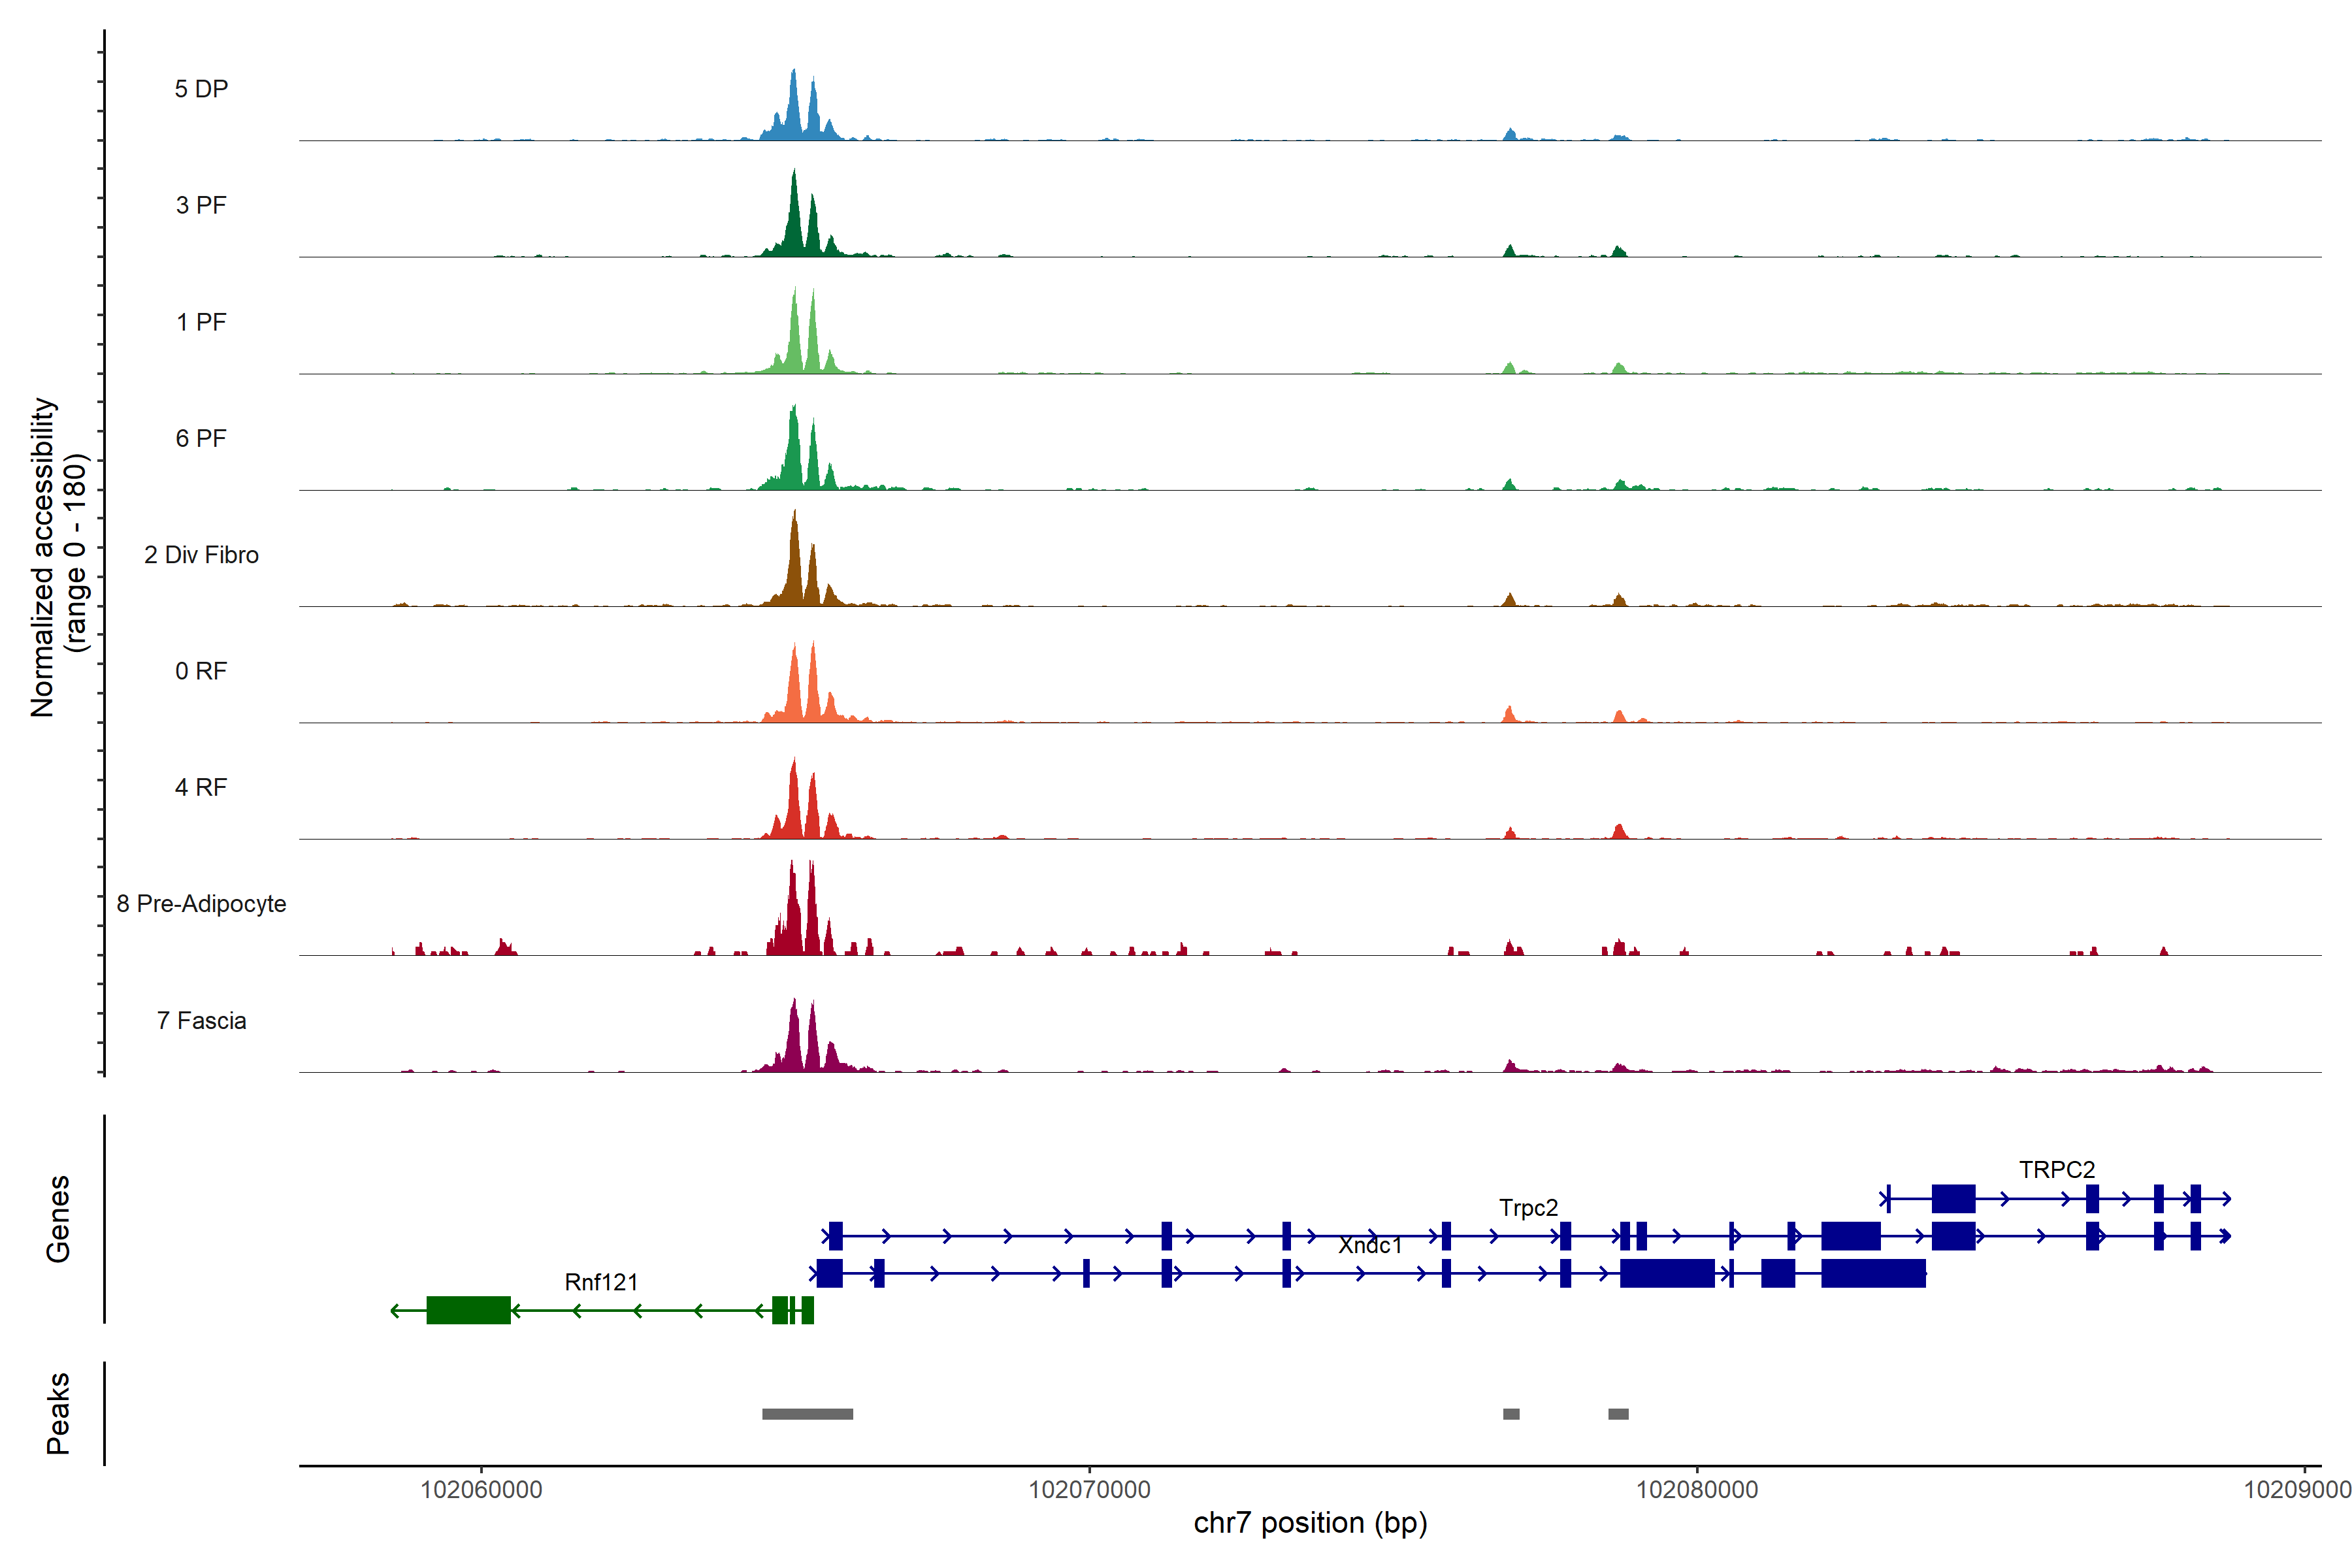Viewport: 2352px width, 1568px height.
Task: Click the chr7 position axis title
Action: point(1310,1523)
